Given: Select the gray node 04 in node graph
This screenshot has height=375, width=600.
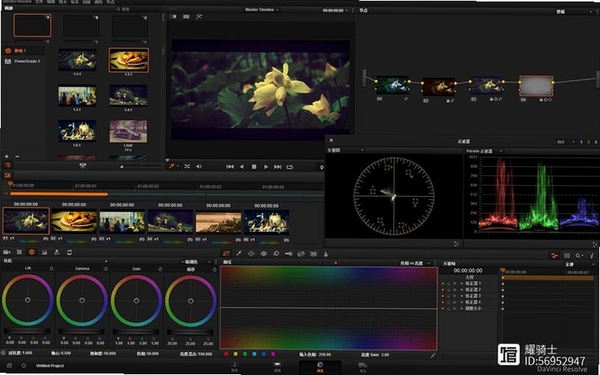Looking at the screenshot, I should [536, 86].
